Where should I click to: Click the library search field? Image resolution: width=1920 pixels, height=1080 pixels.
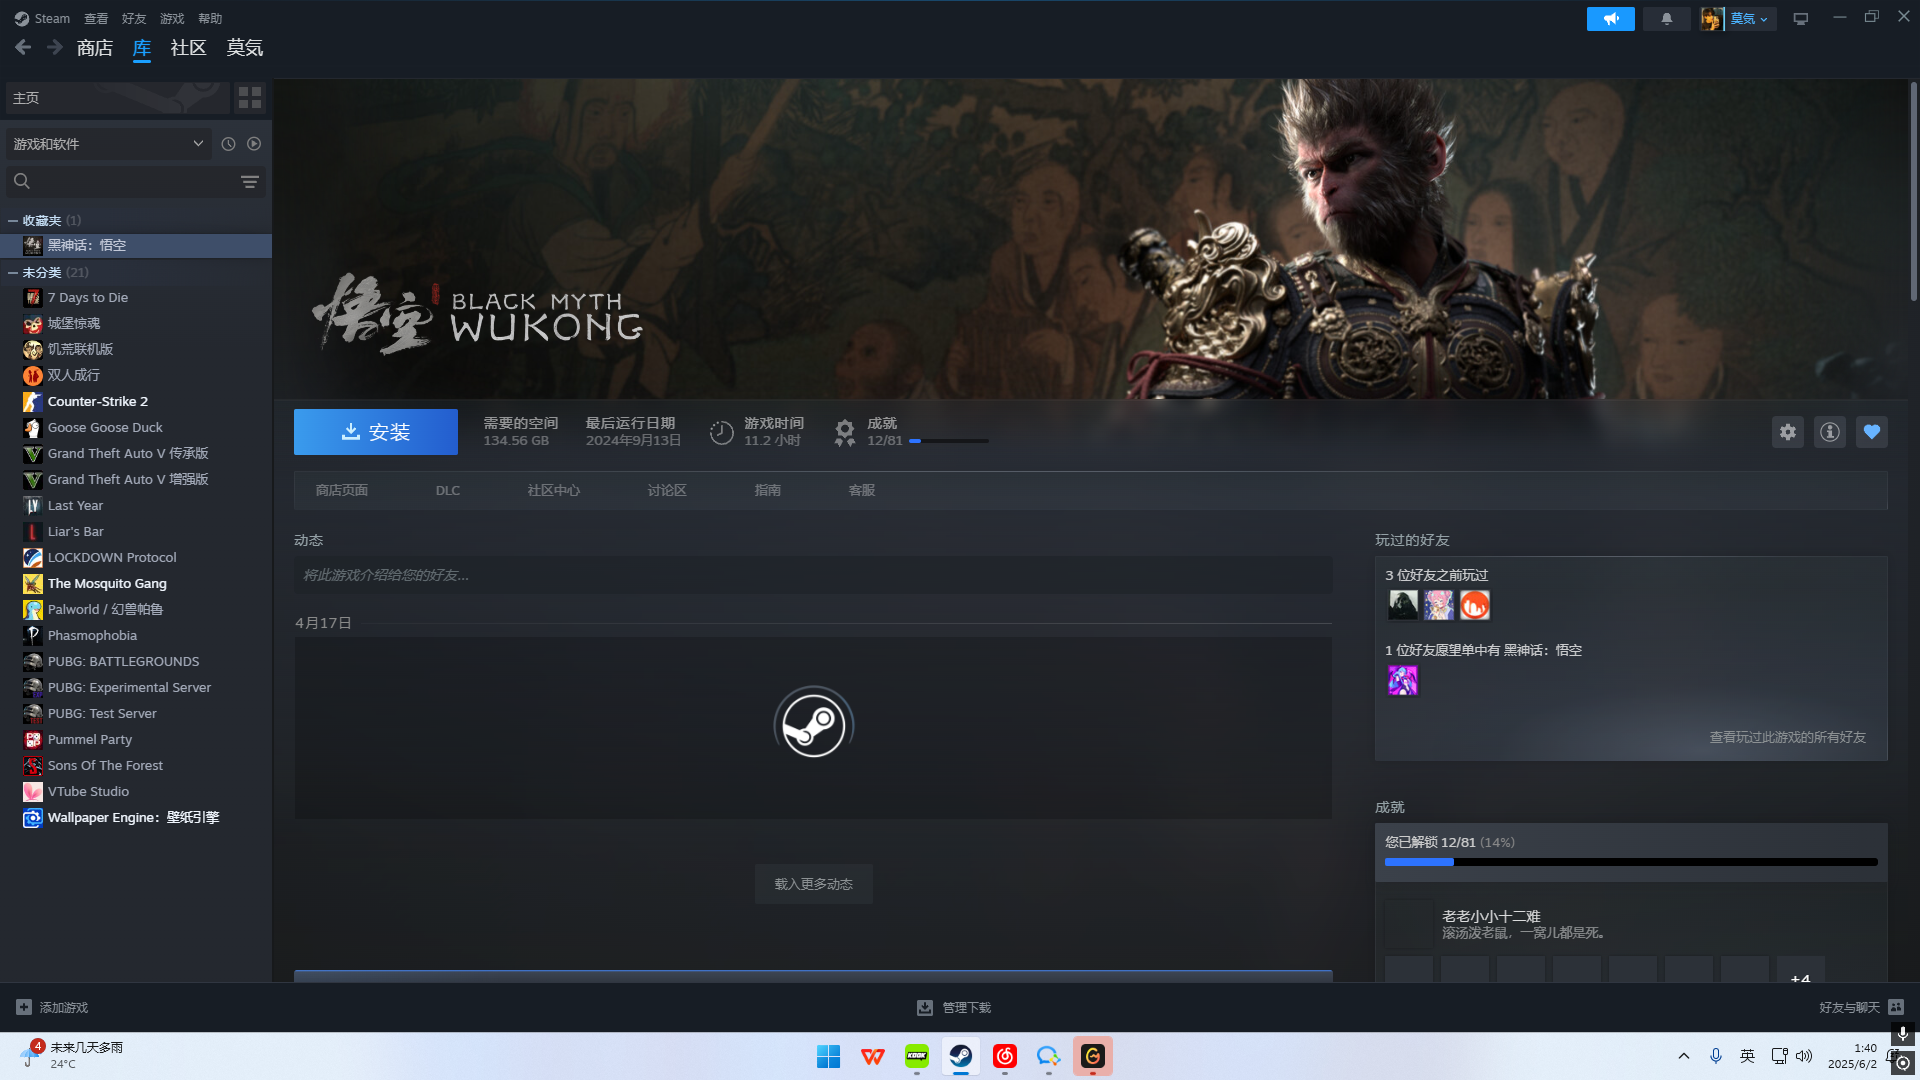click(135, 181)
